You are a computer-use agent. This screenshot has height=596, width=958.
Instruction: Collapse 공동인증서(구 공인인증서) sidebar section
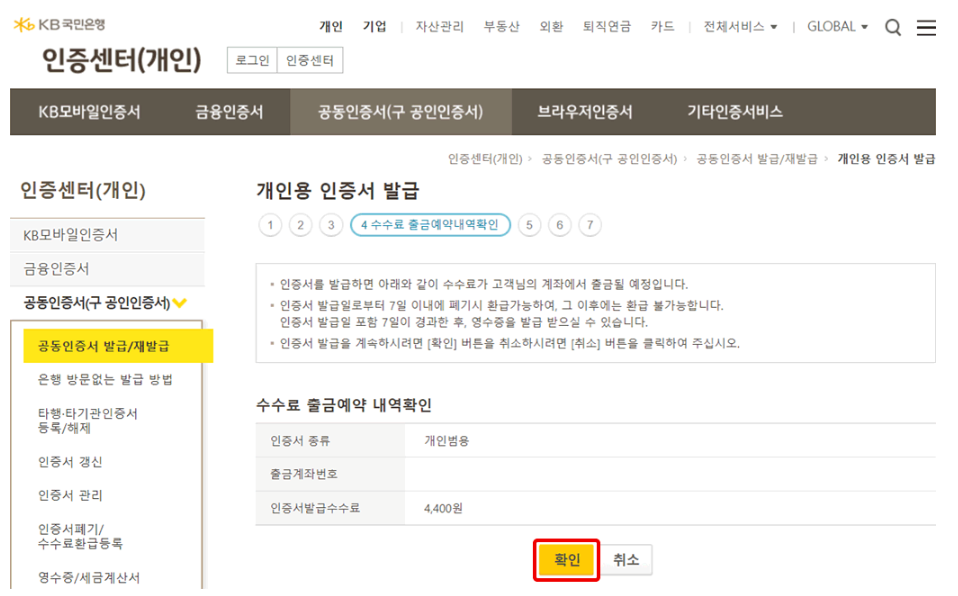(x=105, y=303)
